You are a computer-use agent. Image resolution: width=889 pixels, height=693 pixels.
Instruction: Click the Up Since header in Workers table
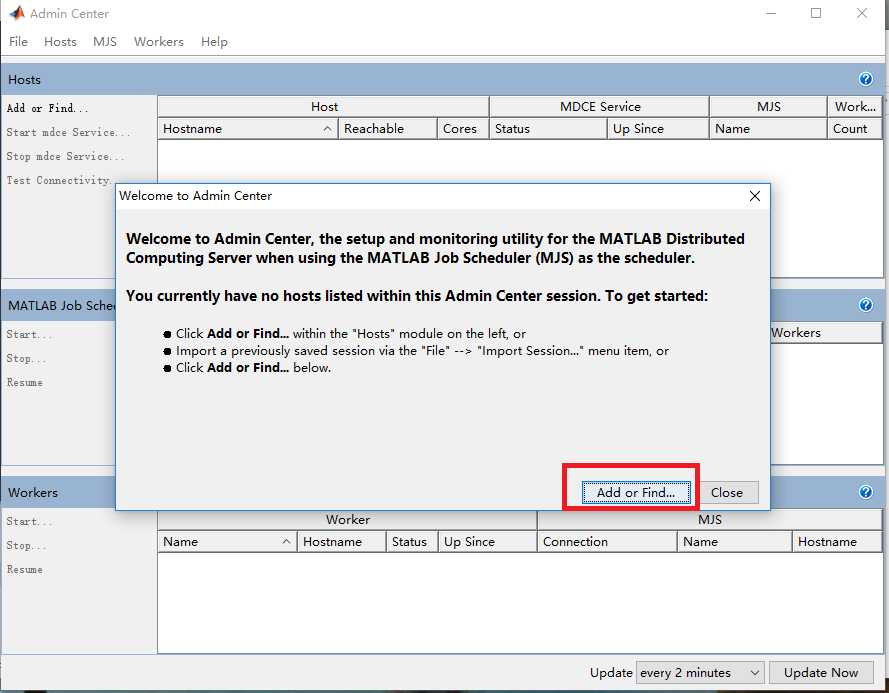pos(488,542)
